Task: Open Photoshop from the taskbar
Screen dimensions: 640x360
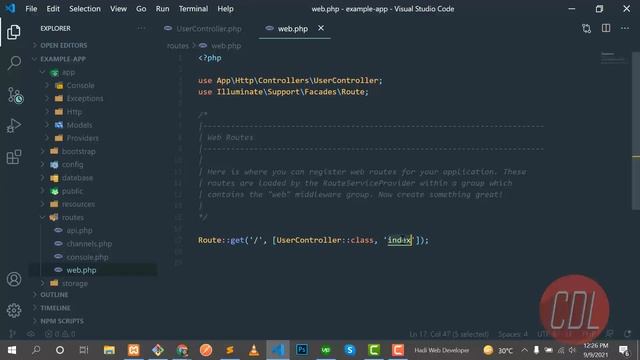Action: pos(302,350)
